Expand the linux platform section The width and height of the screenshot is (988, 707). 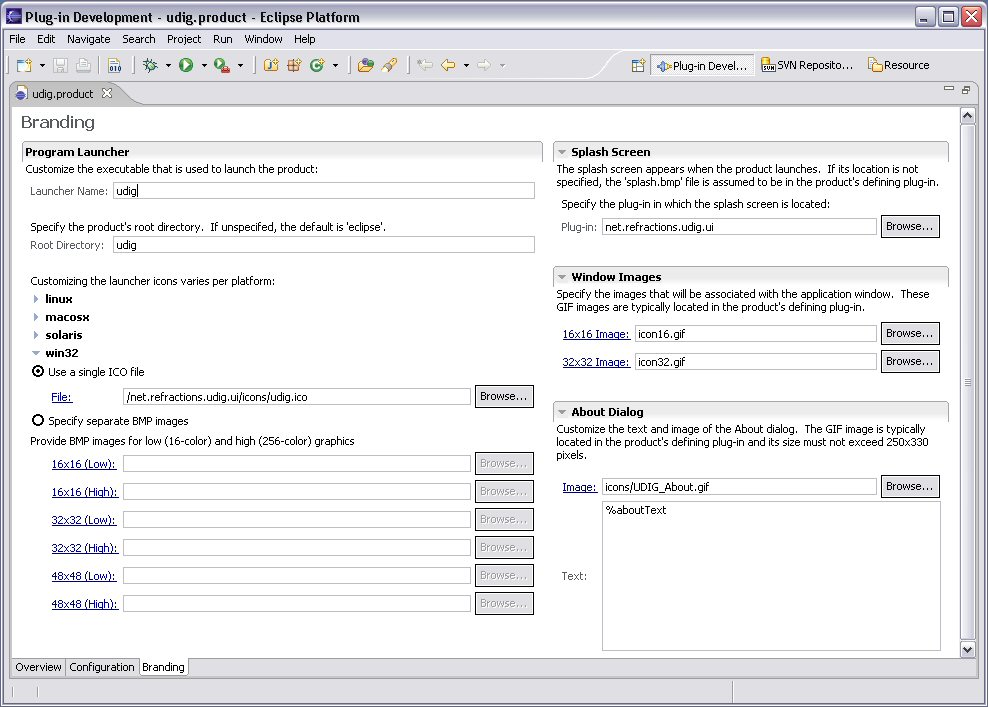click(x=37, y=299)
